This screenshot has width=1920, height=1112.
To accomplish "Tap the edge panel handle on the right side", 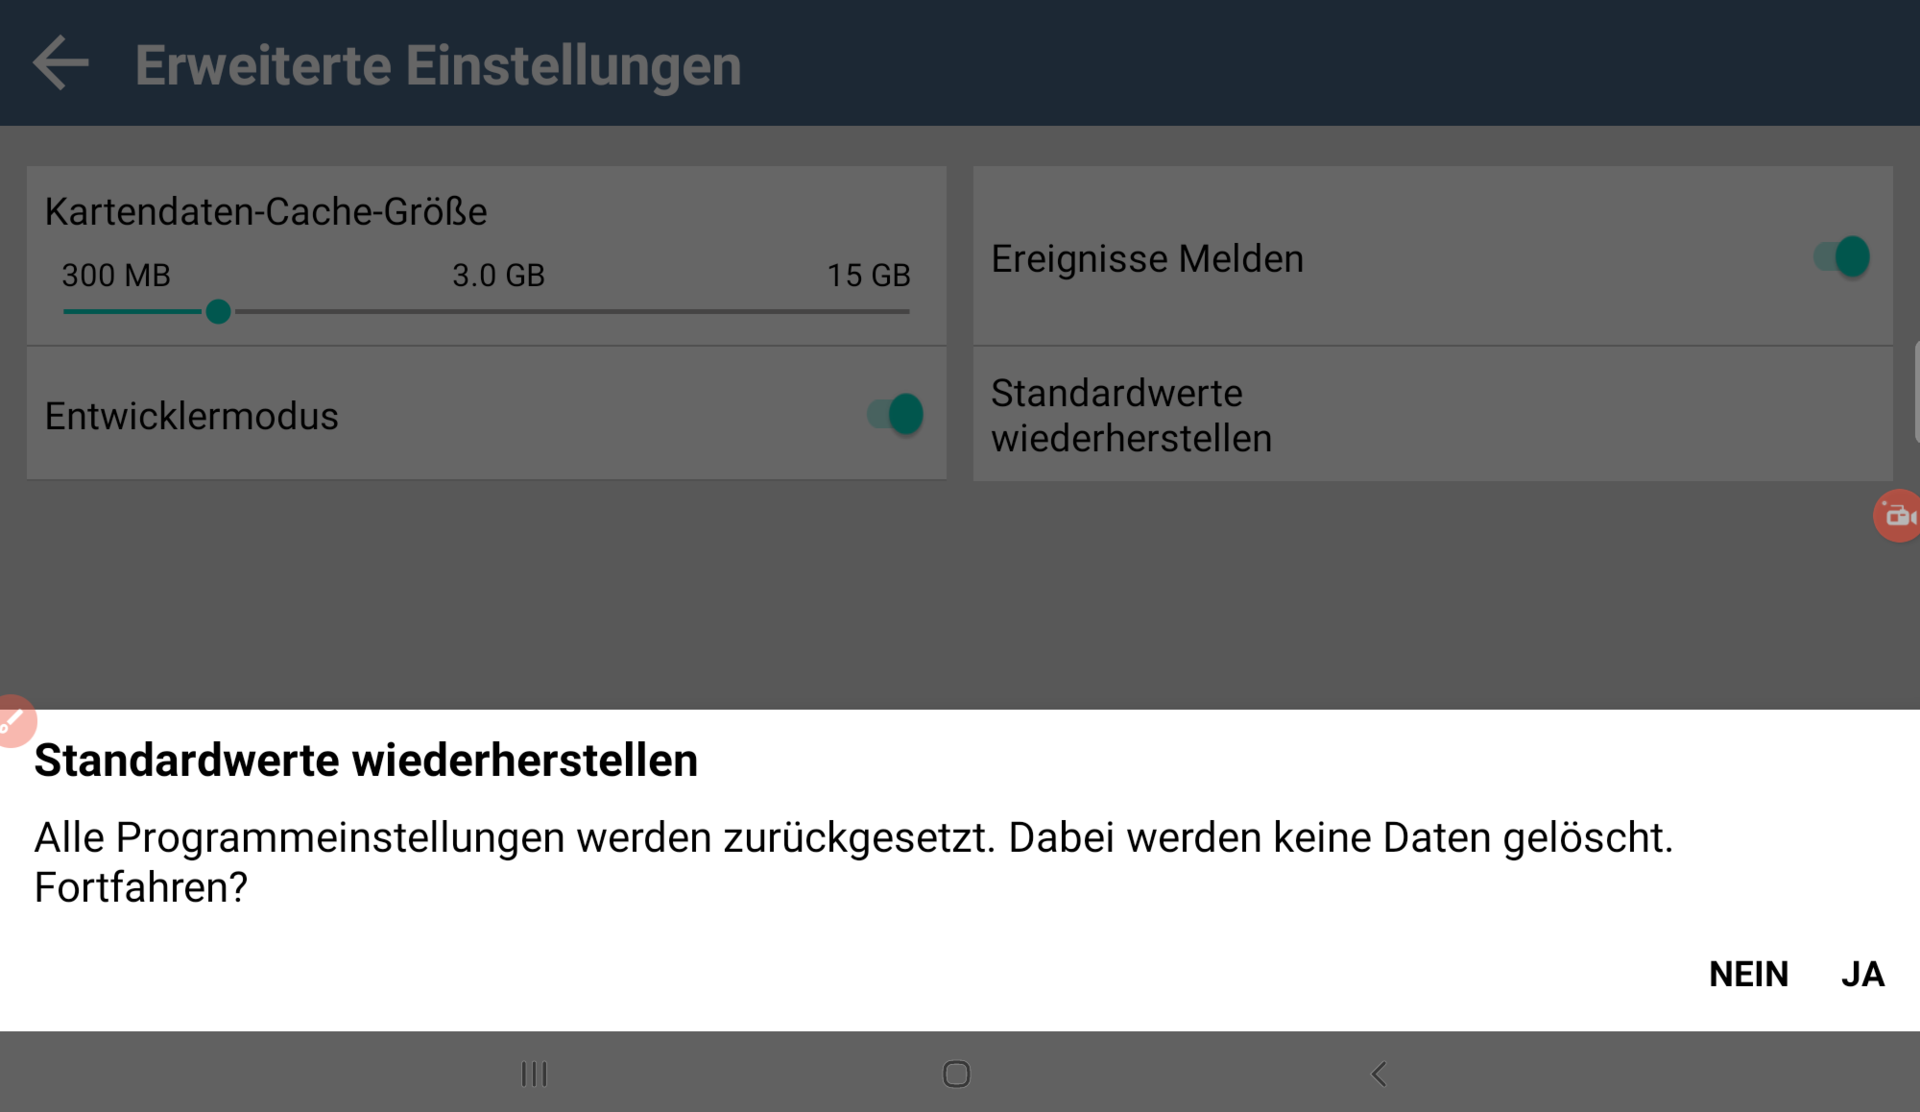I will click(1915, 392).
